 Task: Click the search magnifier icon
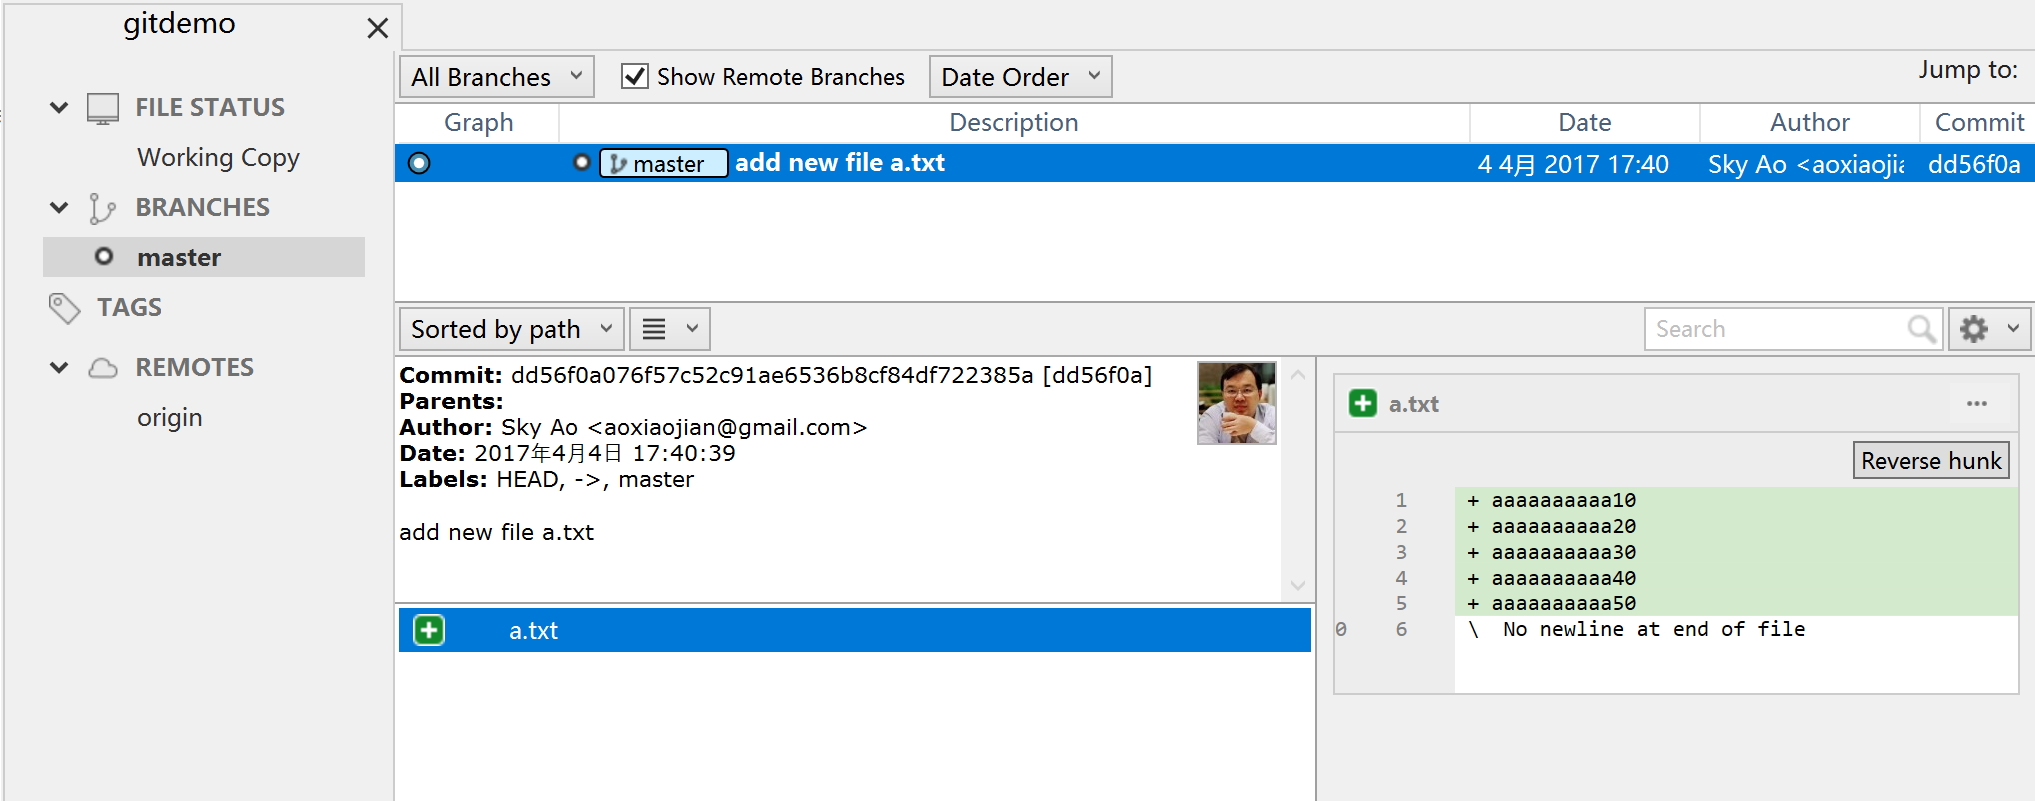1920,329
